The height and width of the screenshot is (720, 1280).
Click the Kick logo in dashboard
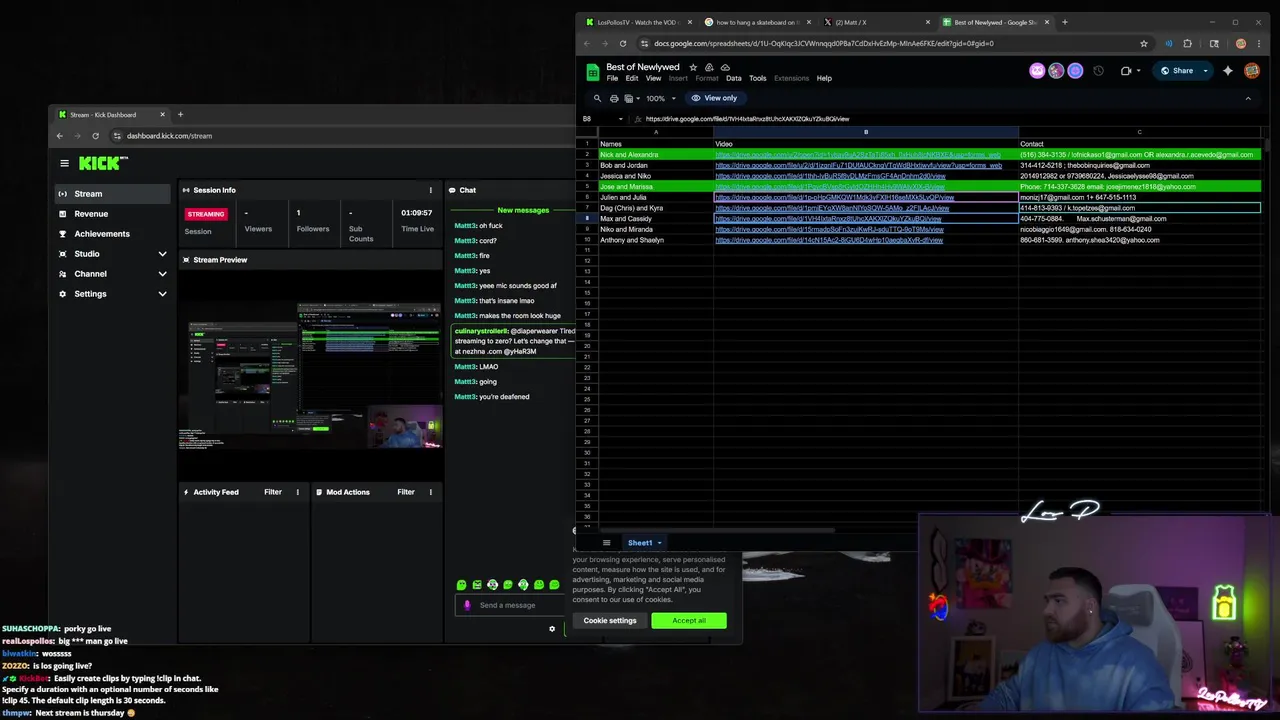click(103, 163)
